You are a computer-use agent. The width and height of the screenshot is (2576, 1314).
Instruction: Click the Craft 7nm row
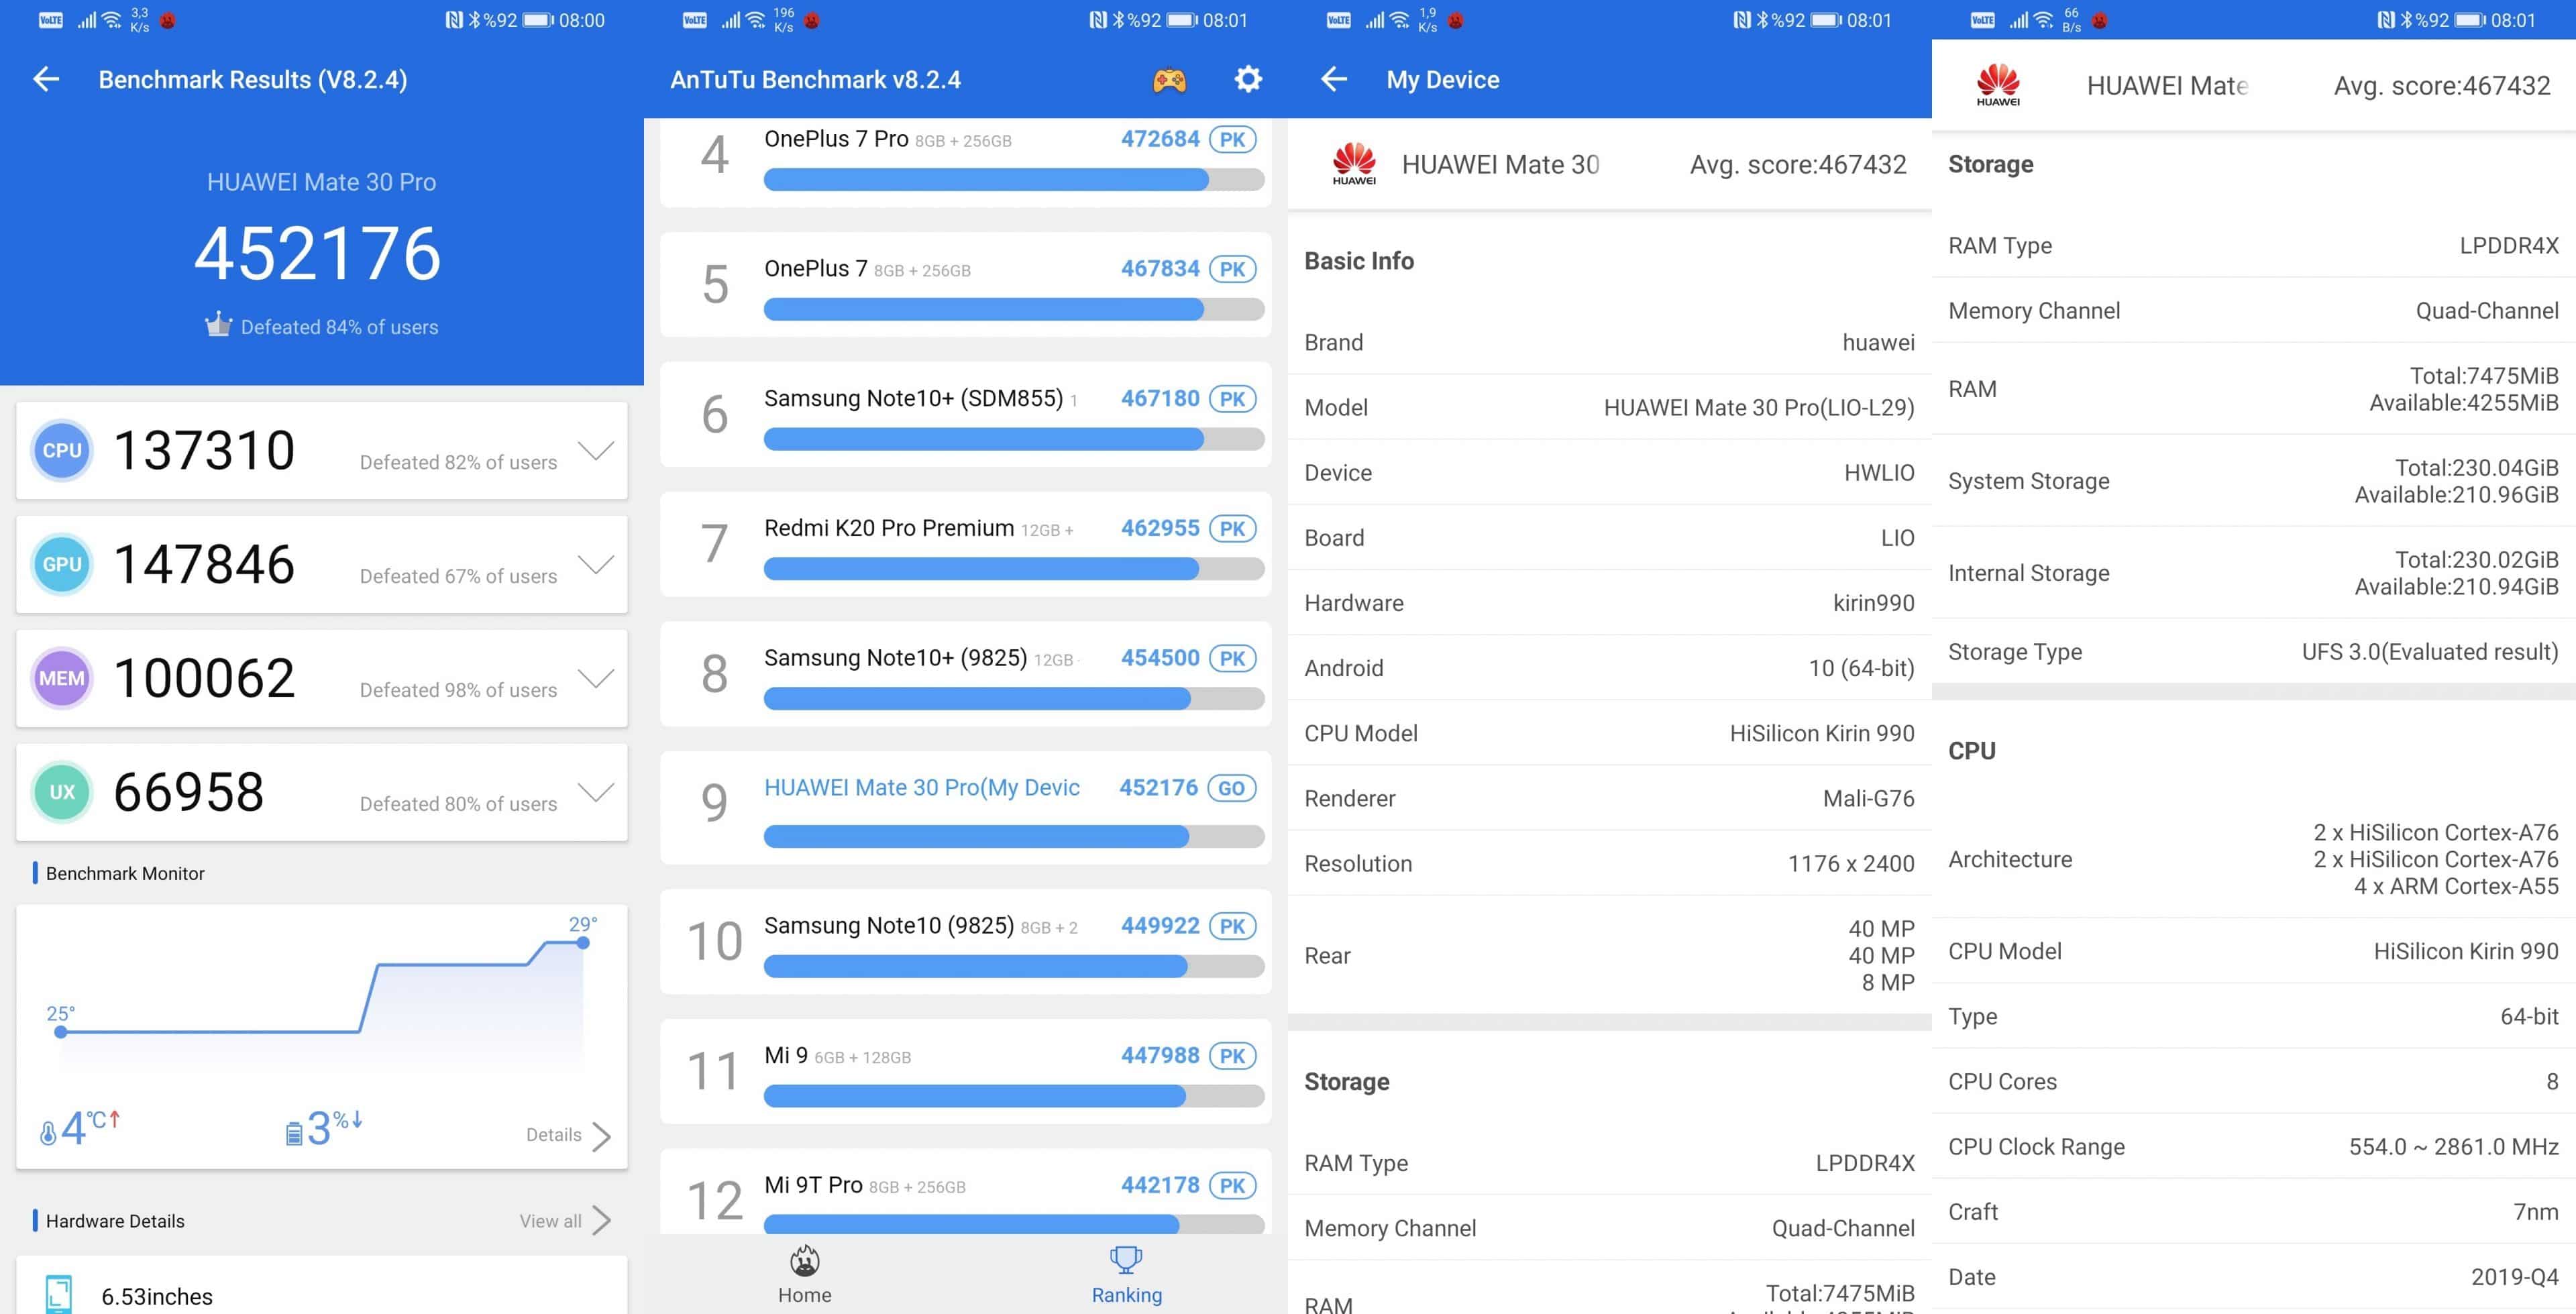[2253, 1212]
